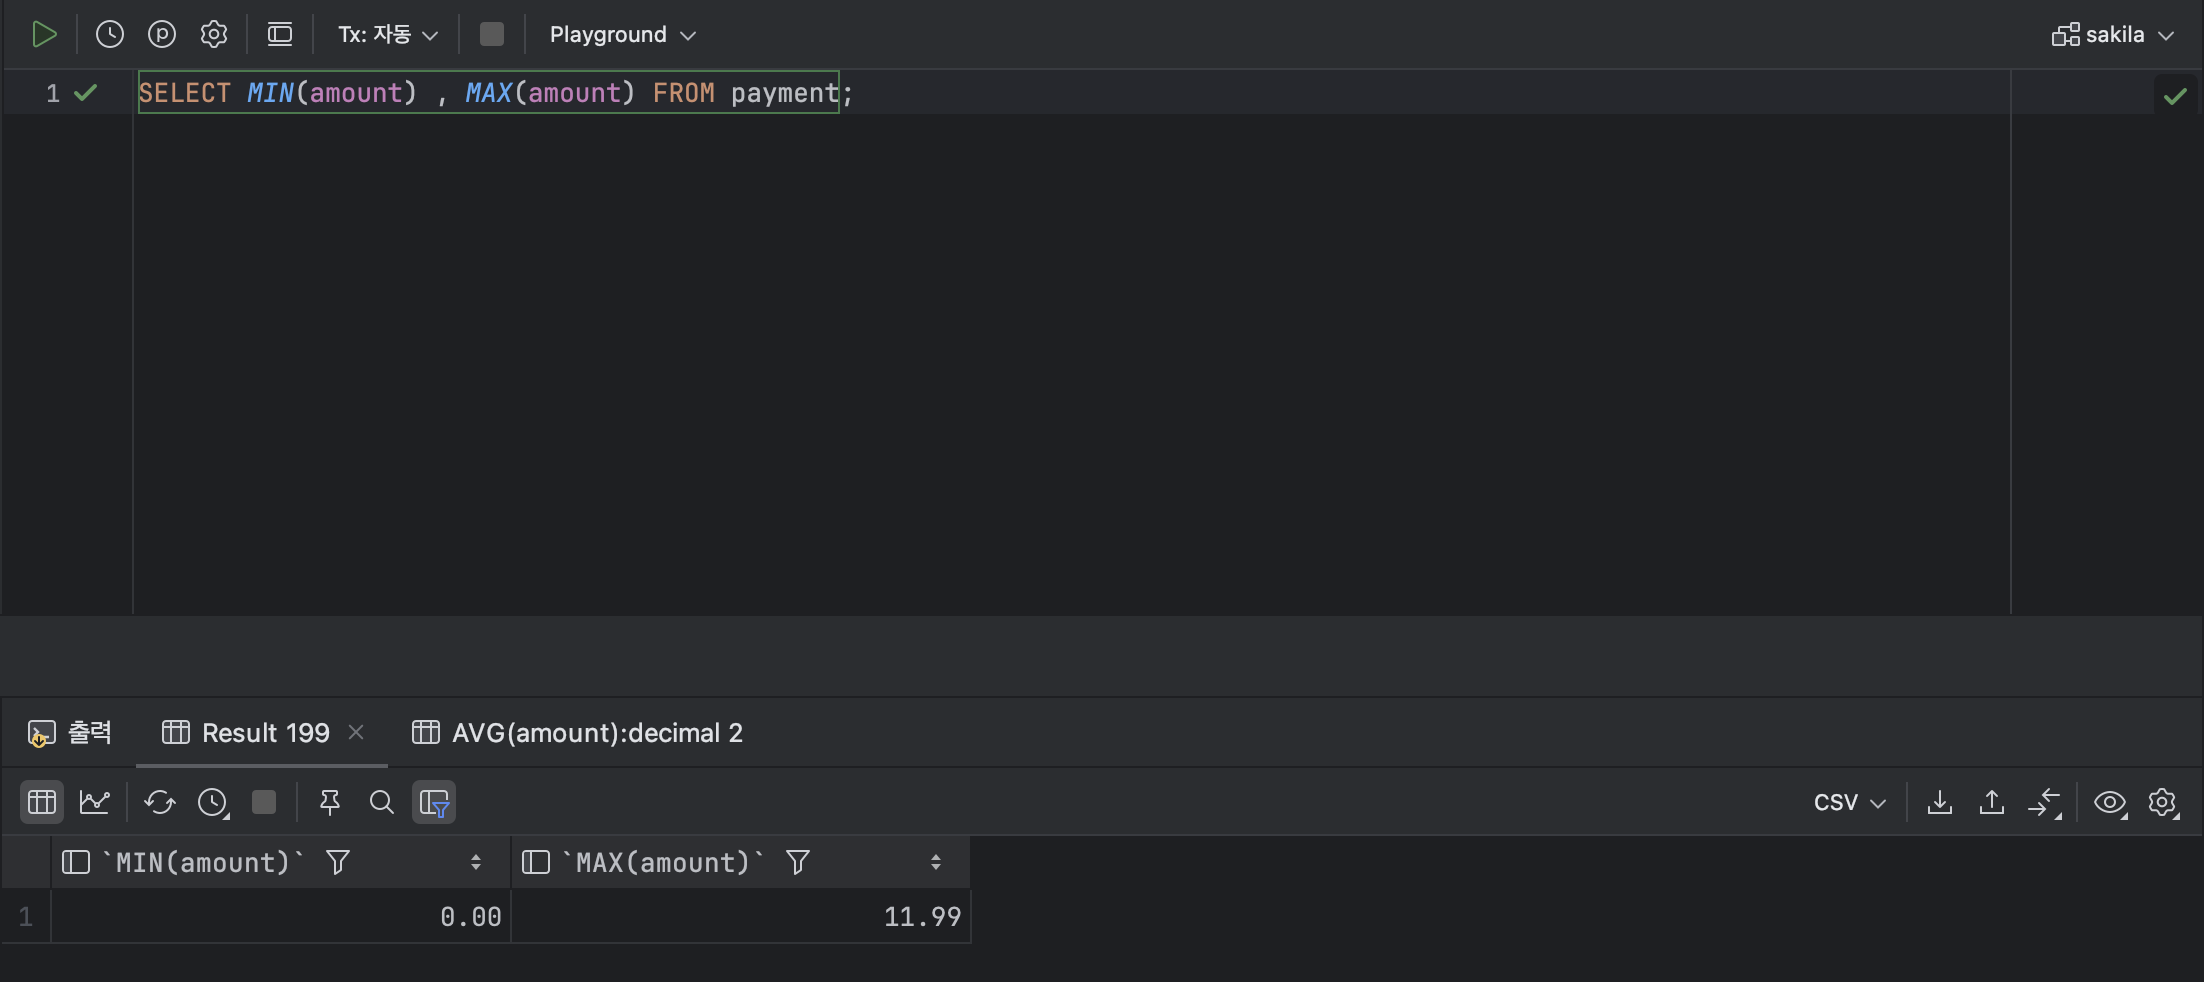Click the in-editor results layout icon

click(x=280, y=35)
